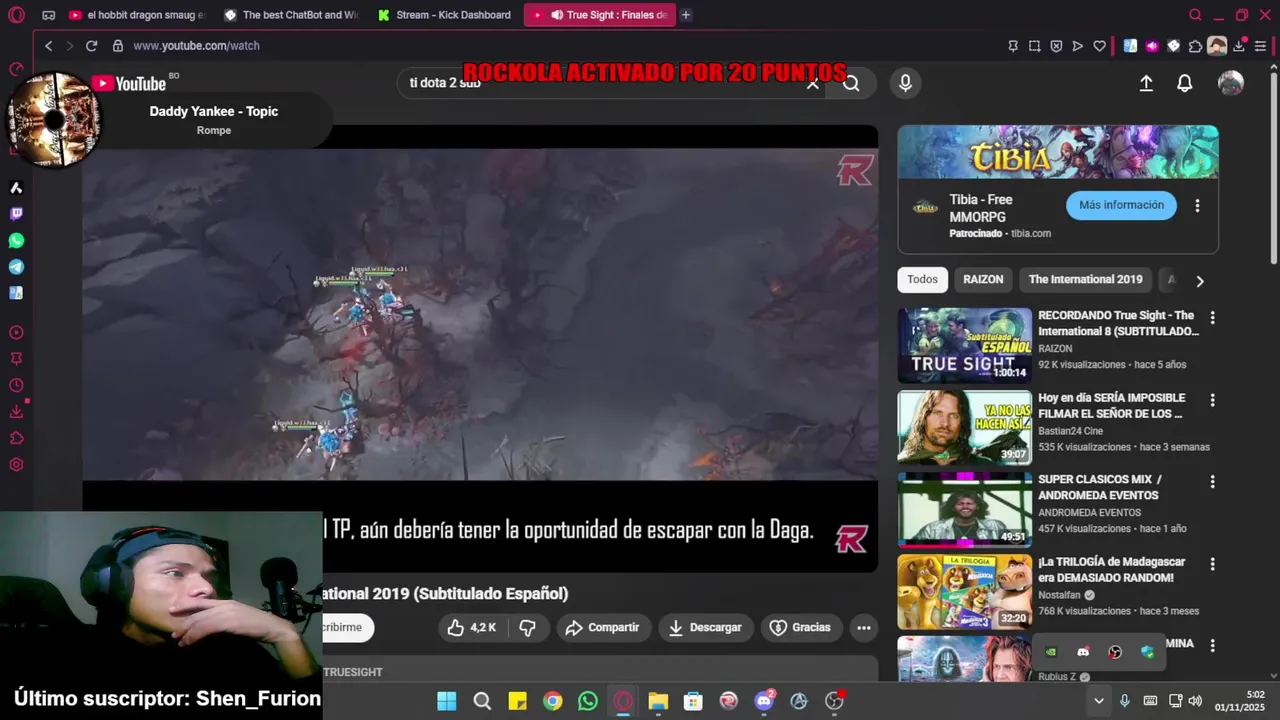
Task: Open RECORDANDO True Sight video thumbnail
Action: 964,345
